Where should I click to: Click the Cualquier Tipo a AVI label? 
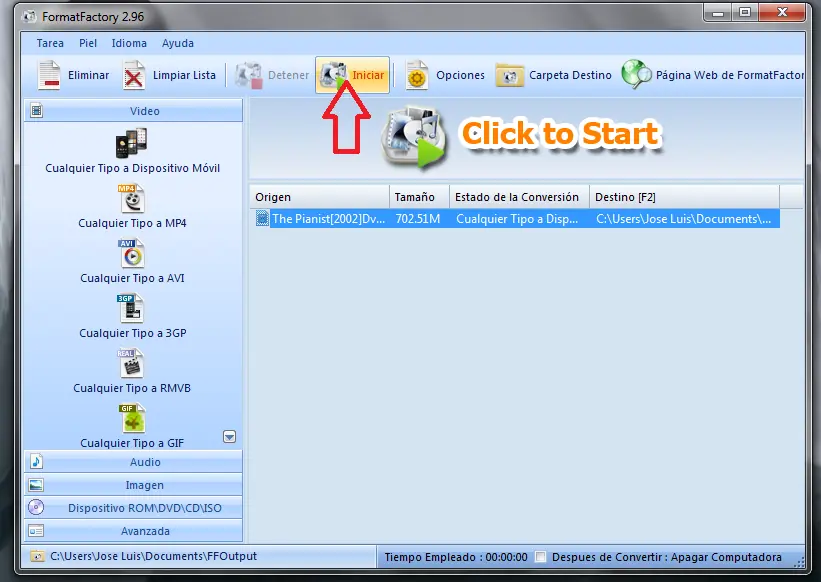click(132, 278)
